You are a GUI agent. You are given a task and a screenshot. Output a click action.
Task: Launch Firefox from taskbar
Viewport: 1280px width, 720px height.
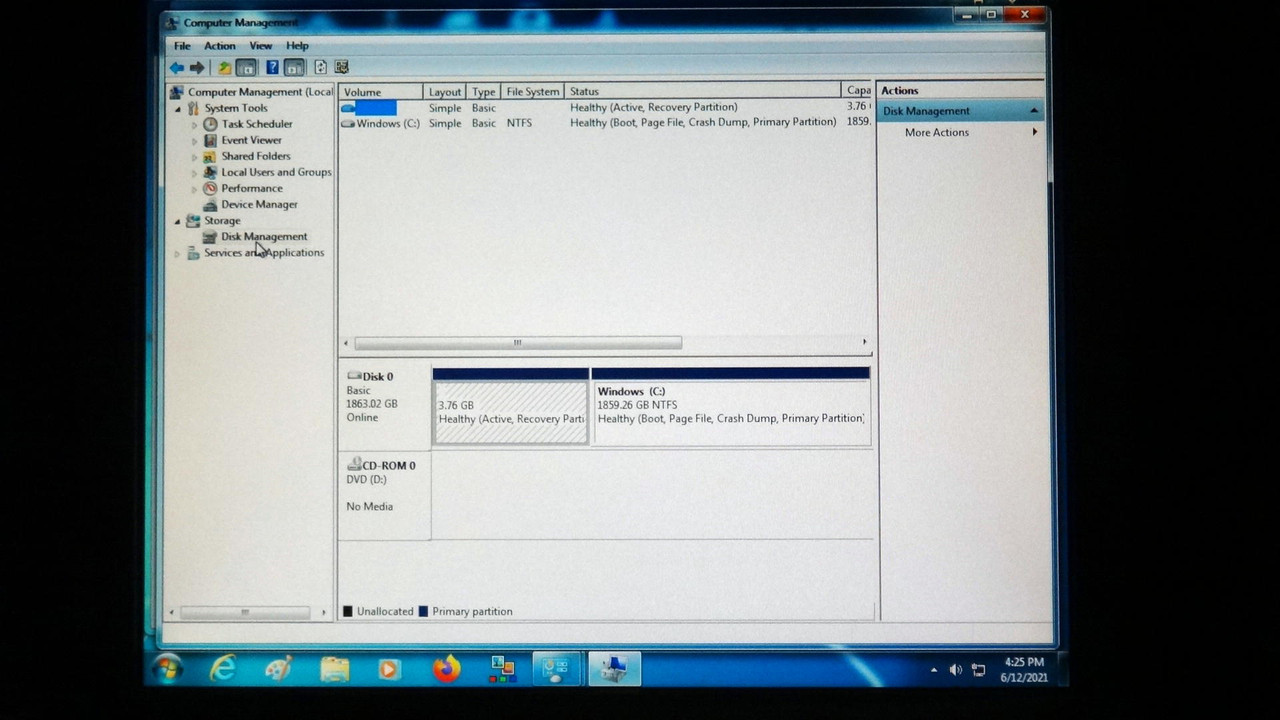pyautogui.click(x=446, y=669)
